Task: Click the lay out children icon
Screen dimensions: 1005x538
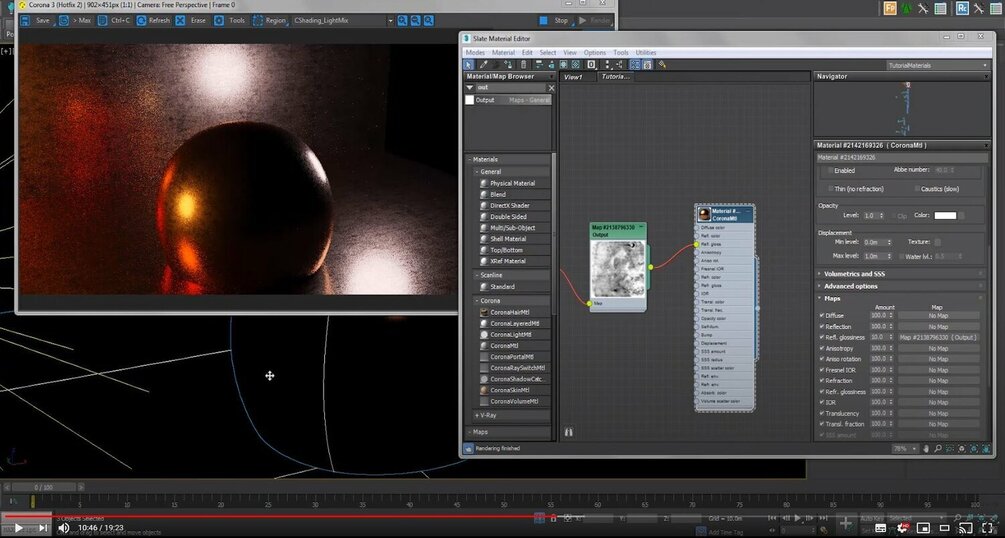Action: tap(619, 65)
